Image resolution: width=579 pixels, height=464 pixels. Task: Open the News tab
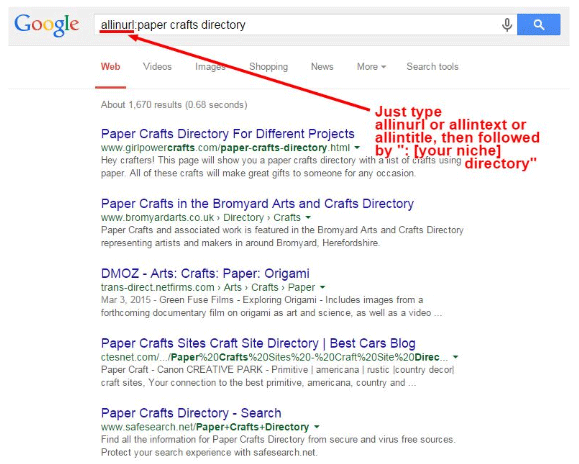click(322, 67)
